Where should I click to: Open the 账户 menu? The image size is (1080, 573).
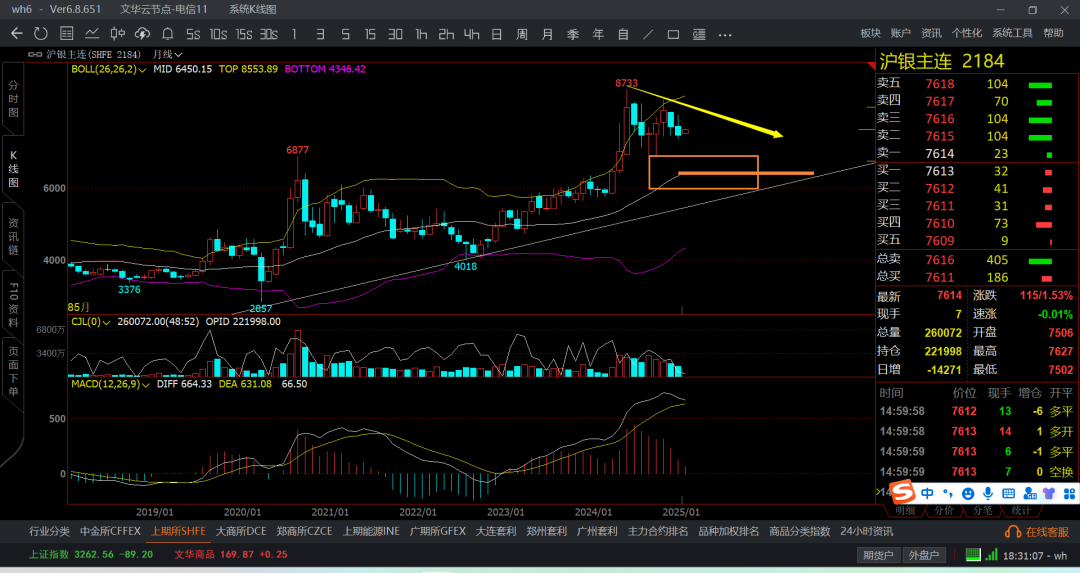click(900, 33)
